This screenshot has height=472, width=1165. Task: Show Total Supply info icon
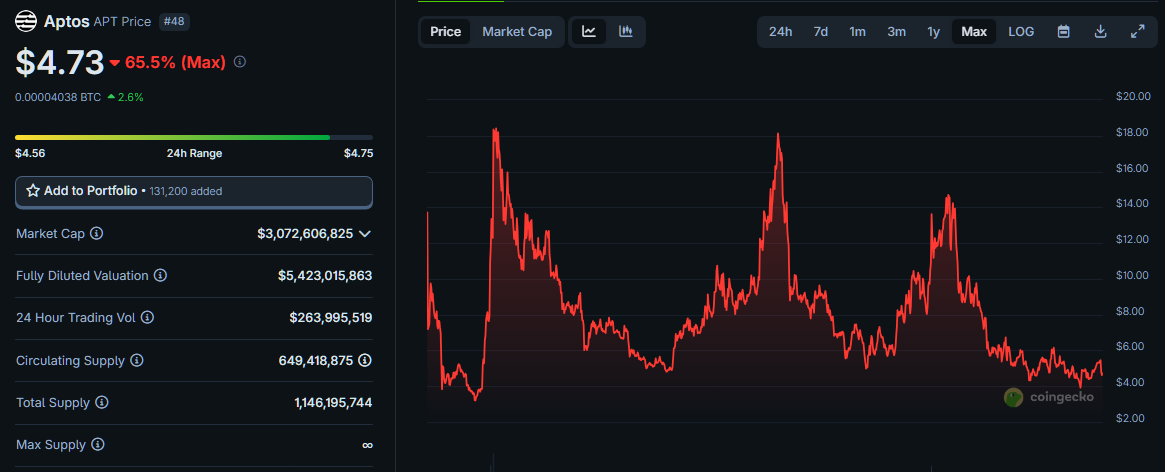point(102,403)
